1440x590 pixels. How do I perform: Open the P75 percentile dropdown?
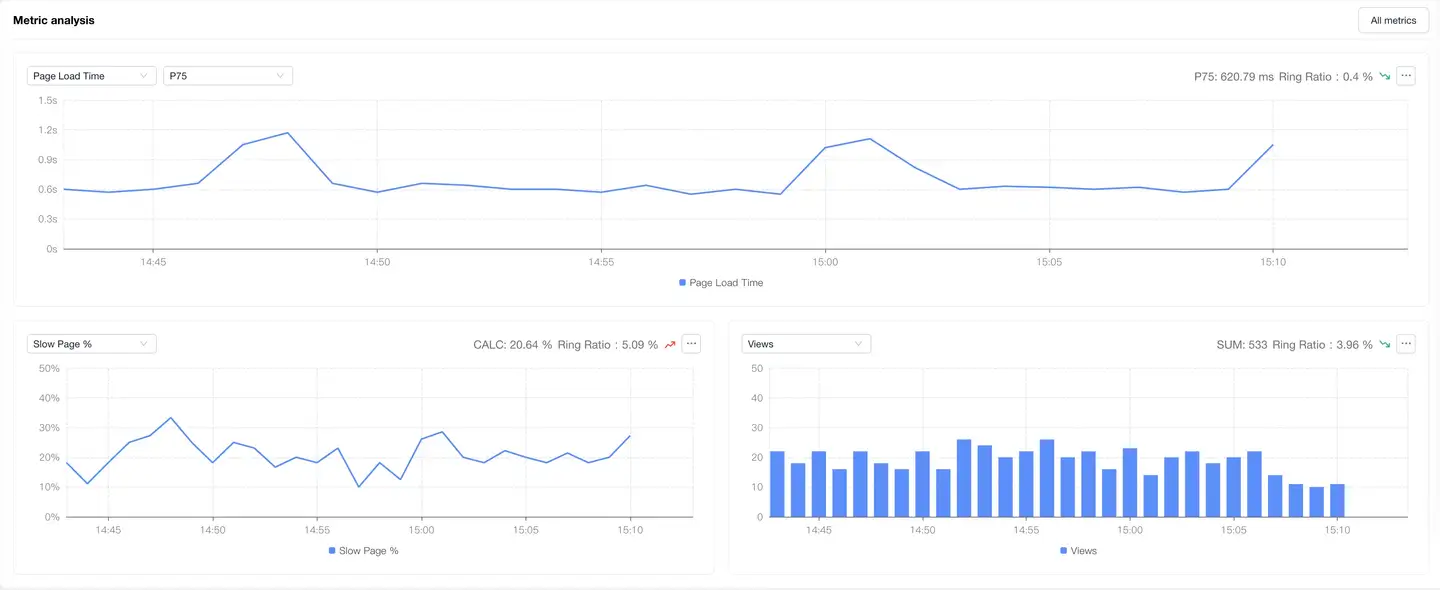(x=228, y=76)
